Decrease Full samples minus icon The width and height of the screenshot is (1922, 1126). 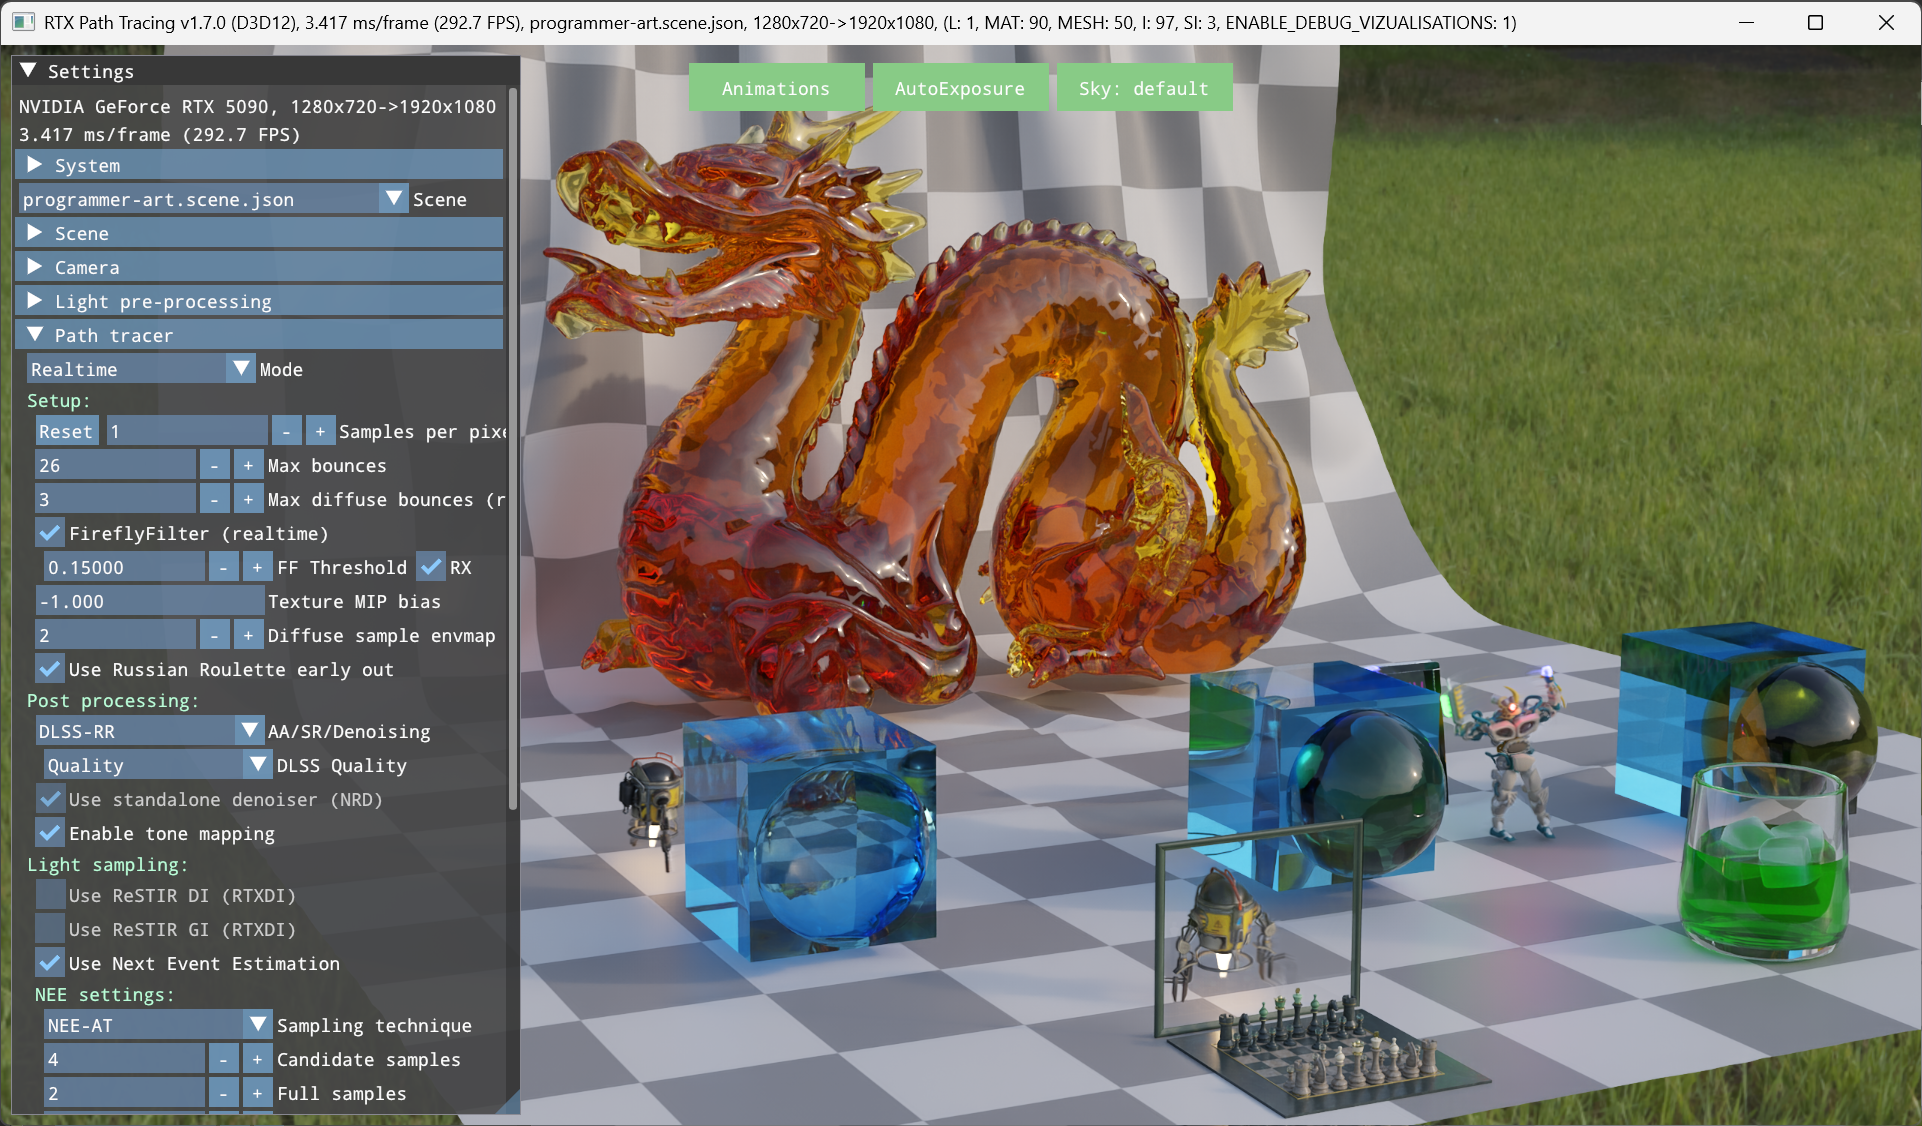click(x=223, y=1094)
